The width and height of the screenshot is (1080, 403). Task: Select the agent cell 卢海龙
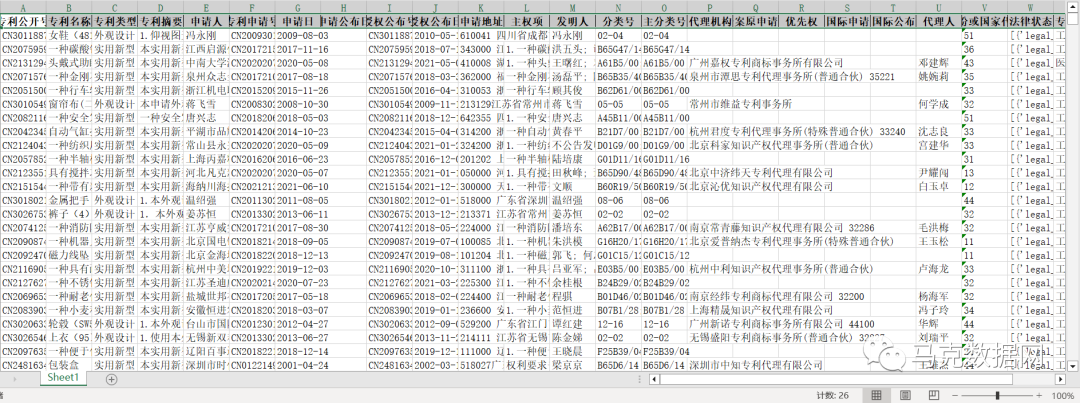(938, 269)
